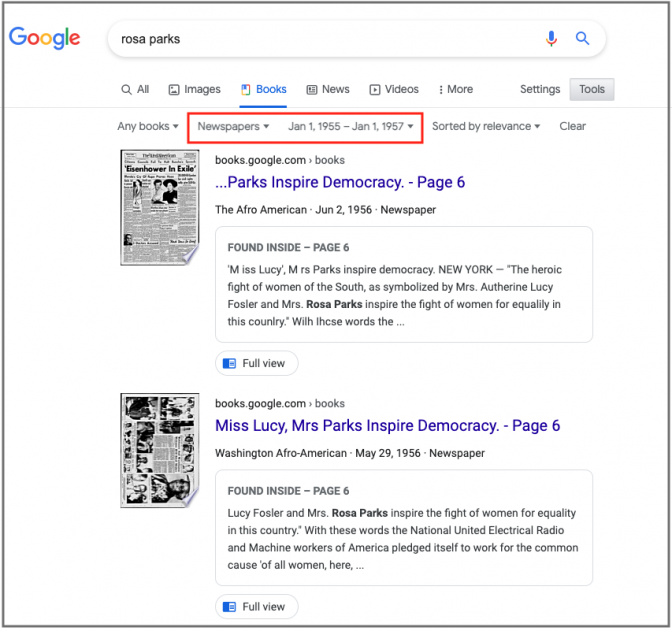Image resolution: width=672 pixels, height=631 pixels.
Task: Toggle the Tools button
Action: 591,89
